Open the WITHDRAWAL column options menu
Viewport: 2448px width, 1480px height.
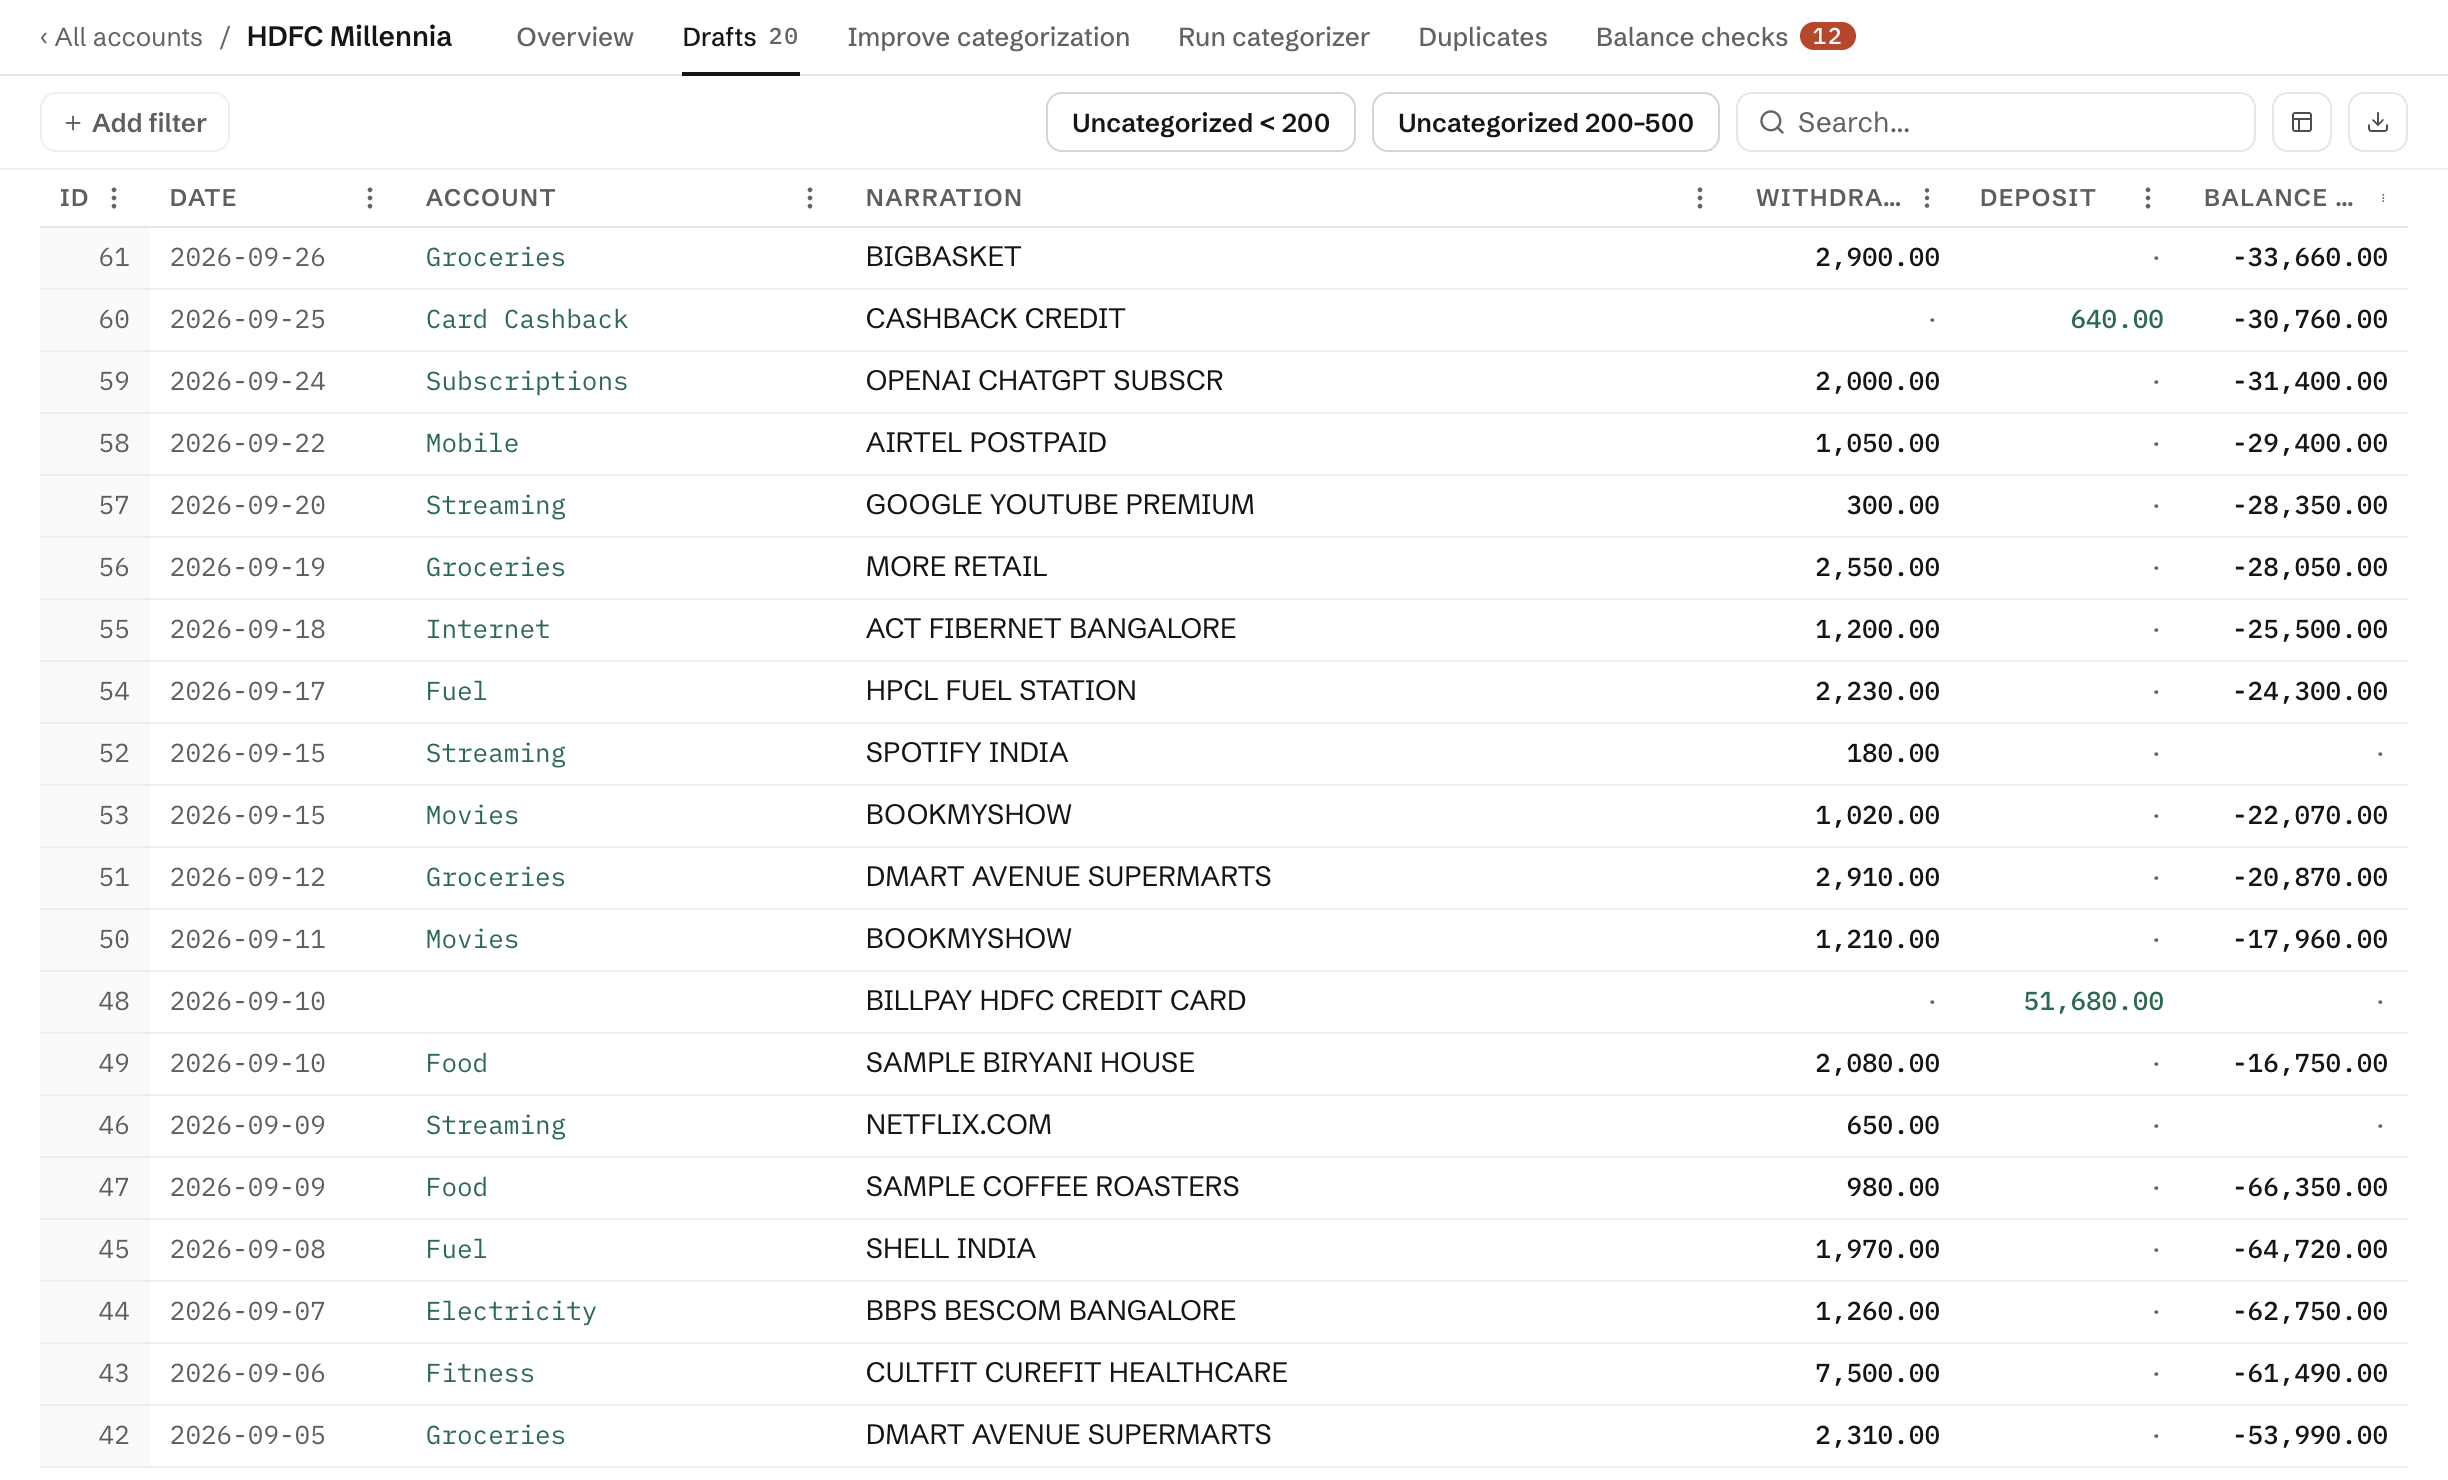(1927, 198)
